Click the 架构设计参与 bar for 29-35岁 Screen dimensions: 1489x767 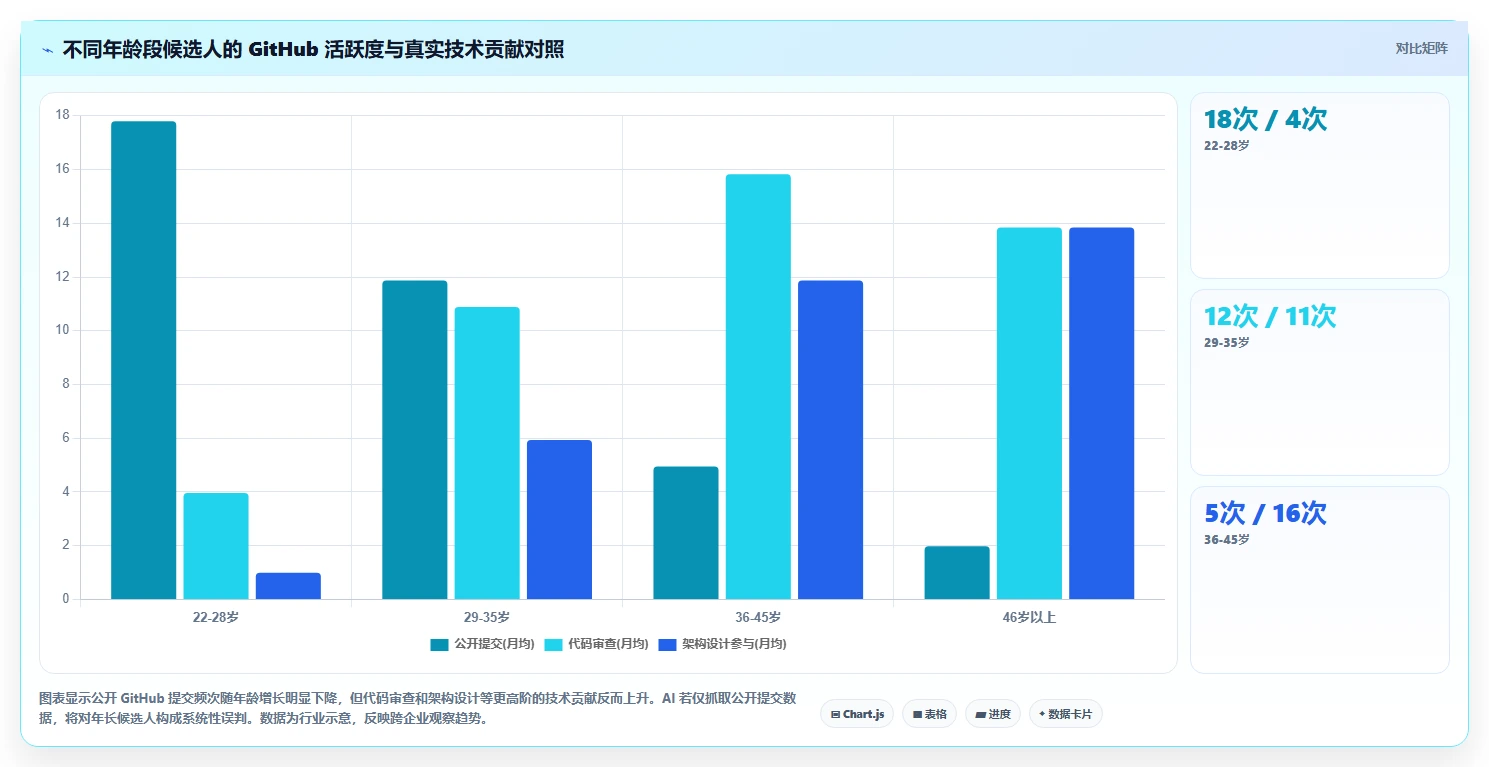coord(559,520)
